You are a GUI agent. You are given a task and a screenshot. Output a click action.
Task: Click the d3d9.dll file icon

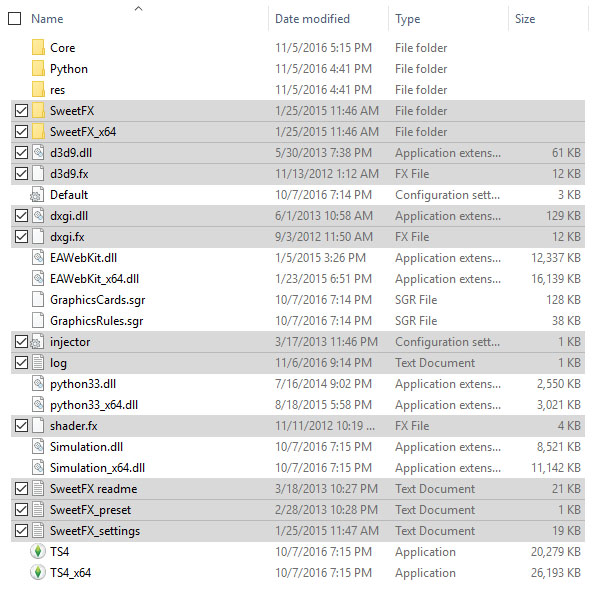click(38, 153)
